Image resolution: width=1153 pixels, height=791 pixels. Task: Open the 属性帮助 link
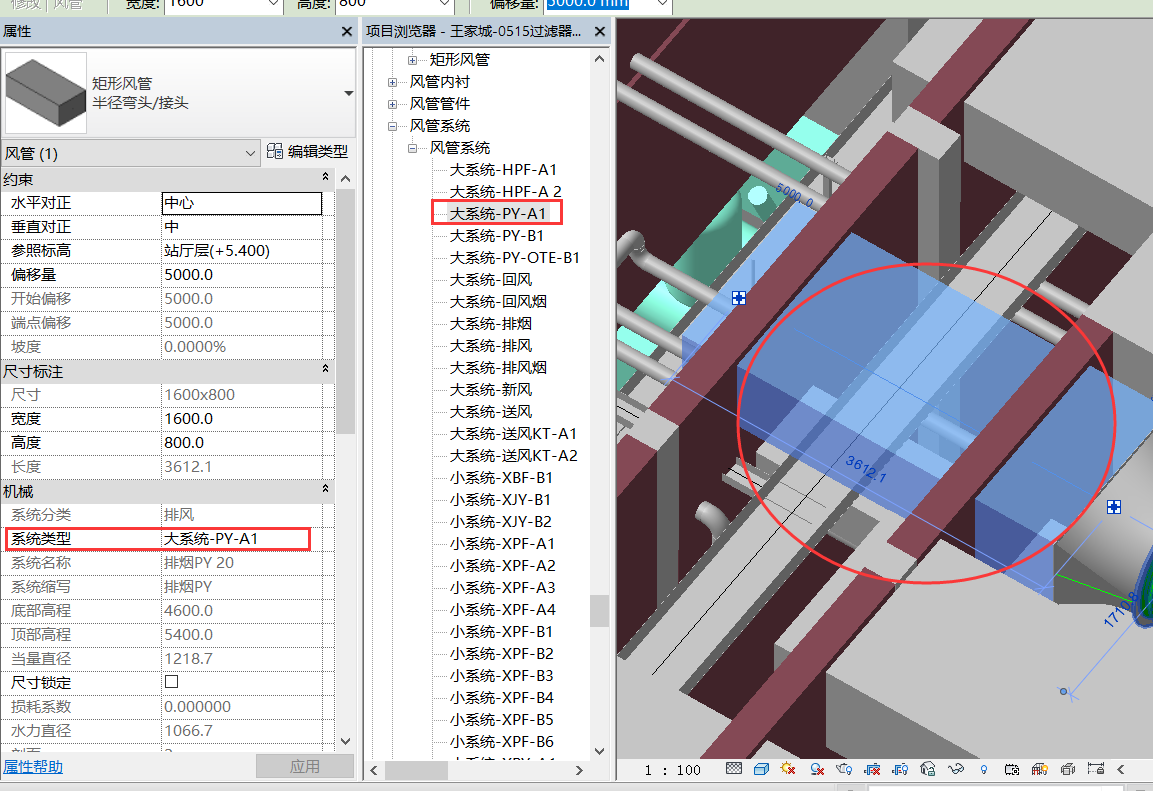pyautogui.click(x=32, y=767)
